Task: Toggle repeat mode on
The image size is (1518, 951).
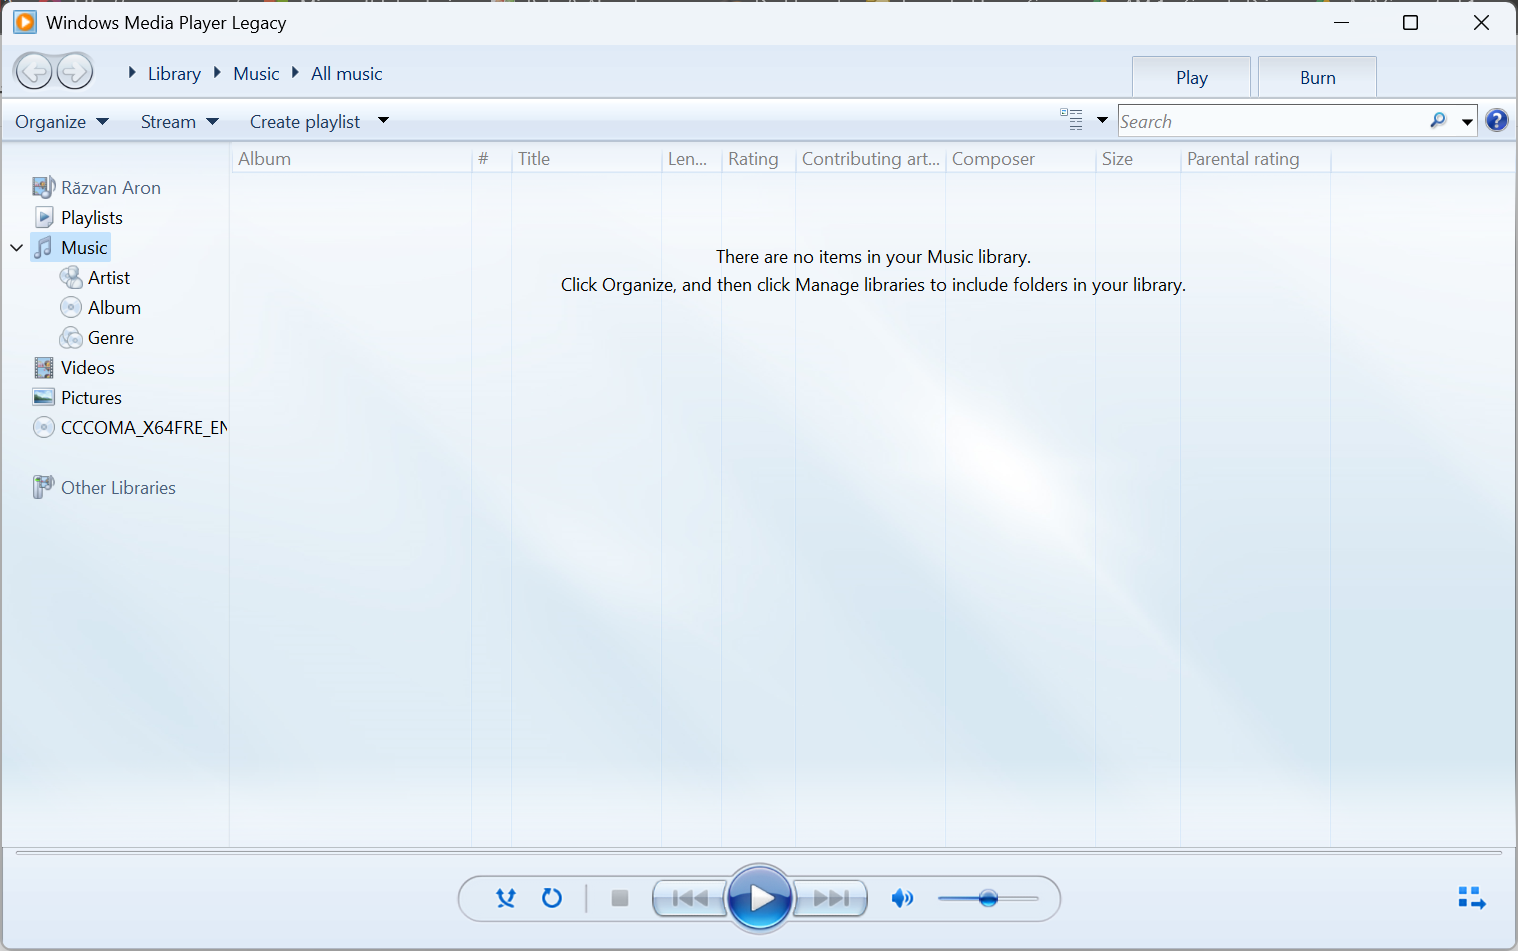Action: 552,898
